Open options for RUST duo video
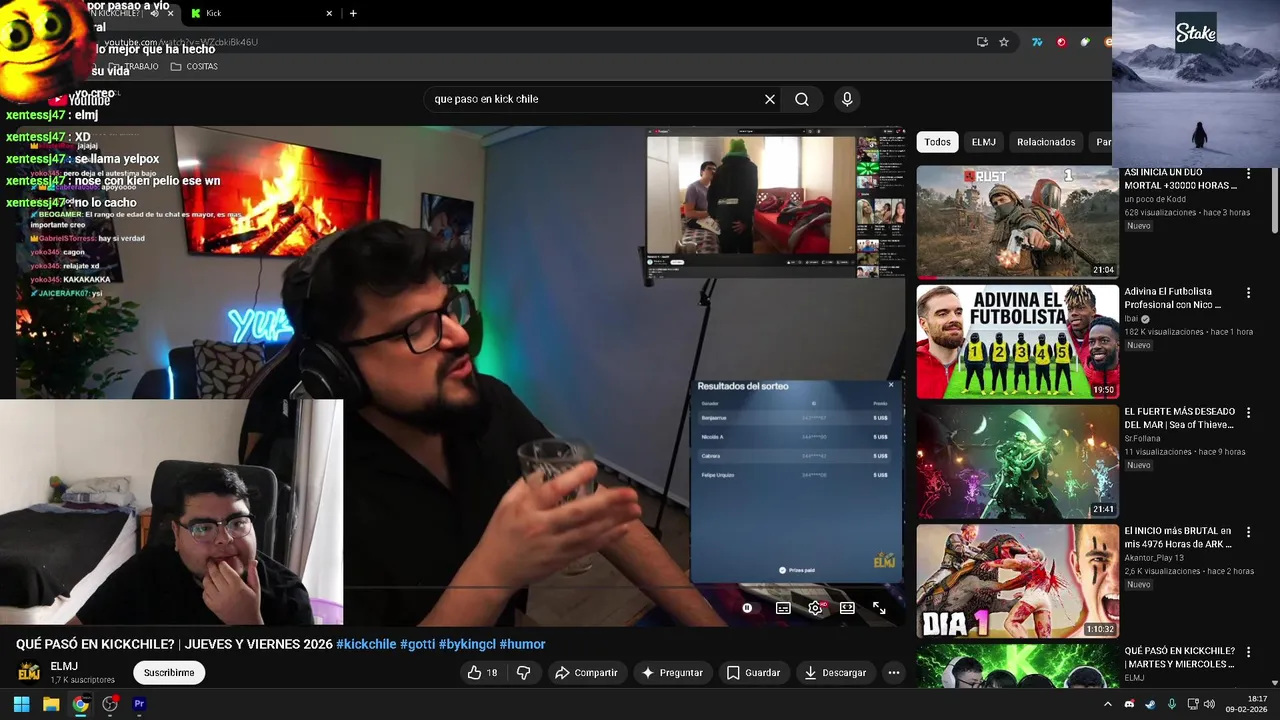The width and height of the screenshot is (1280, 720). tap(1248, 173)
